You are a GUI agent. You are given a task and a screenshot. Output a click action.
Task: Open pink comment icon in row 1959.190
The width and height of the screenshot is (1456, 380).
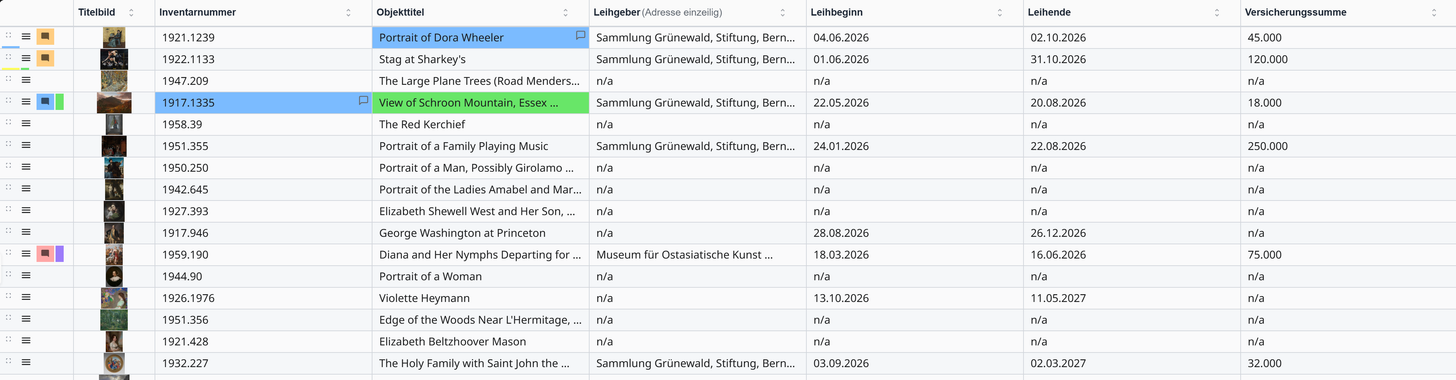(45, 254)
